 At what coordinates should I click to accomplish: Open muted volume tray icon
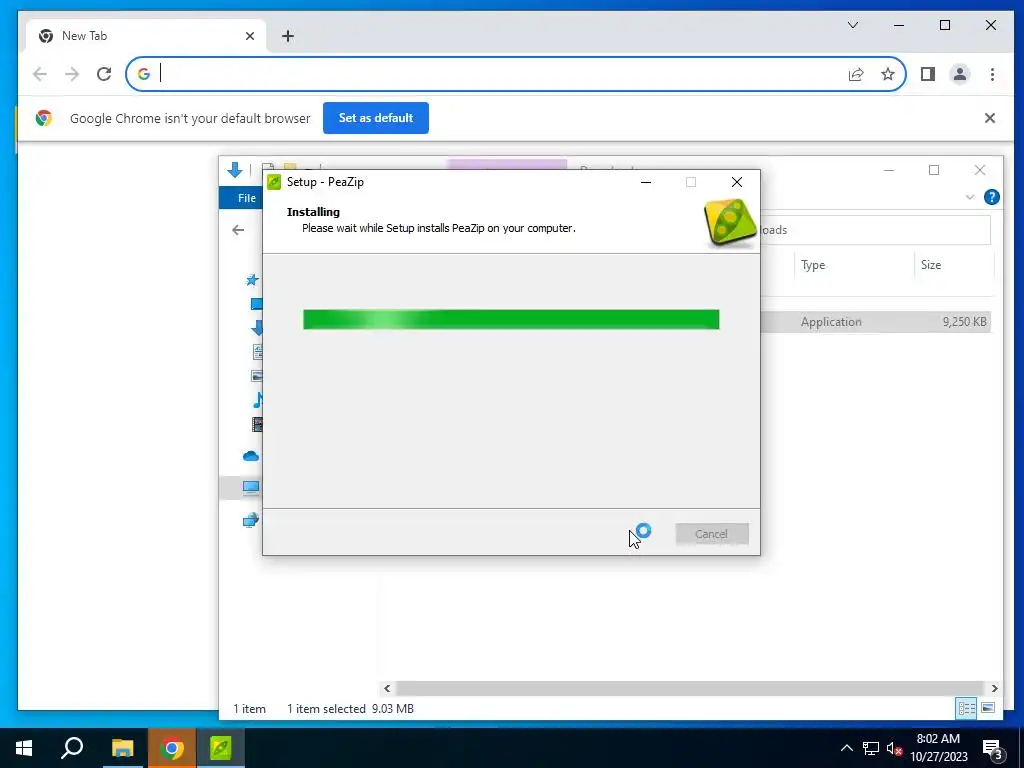(894, 748)
